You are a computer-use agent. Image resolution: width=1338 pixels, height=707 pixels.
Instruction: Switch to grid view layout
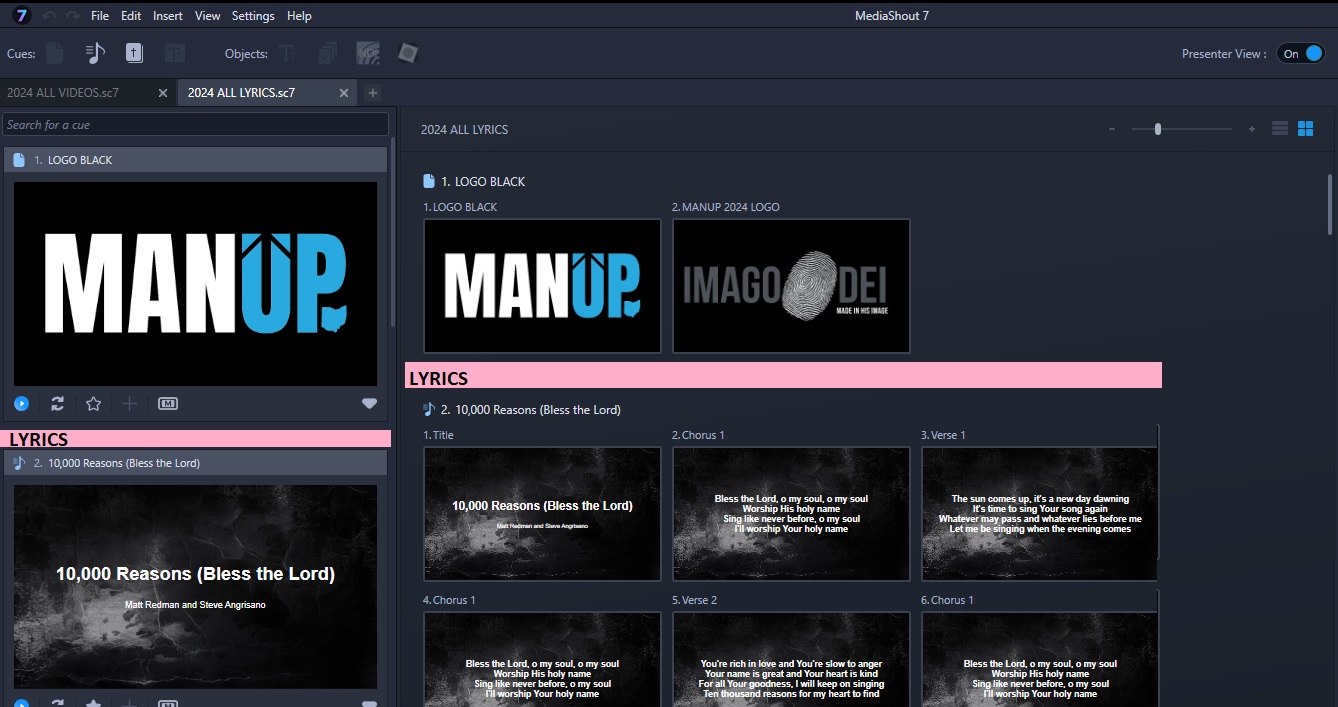tap(1305, 129)
